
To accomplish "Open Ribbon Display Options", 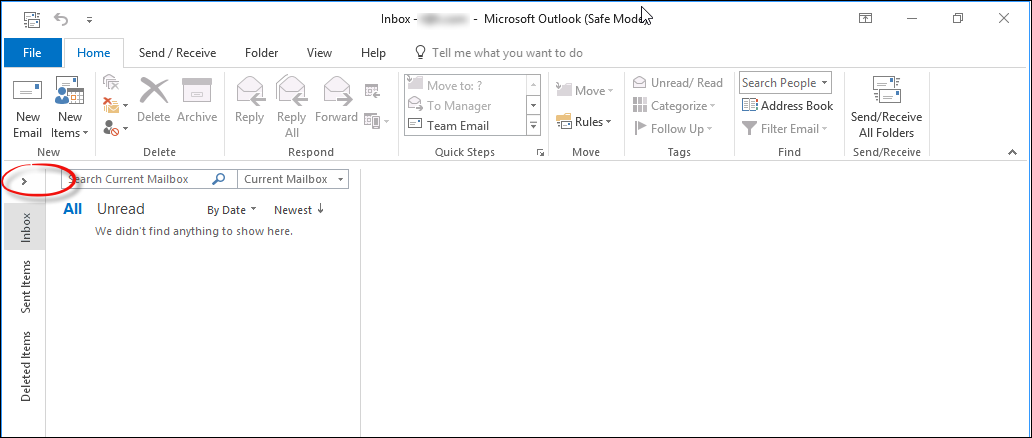I will click(865, 18).
